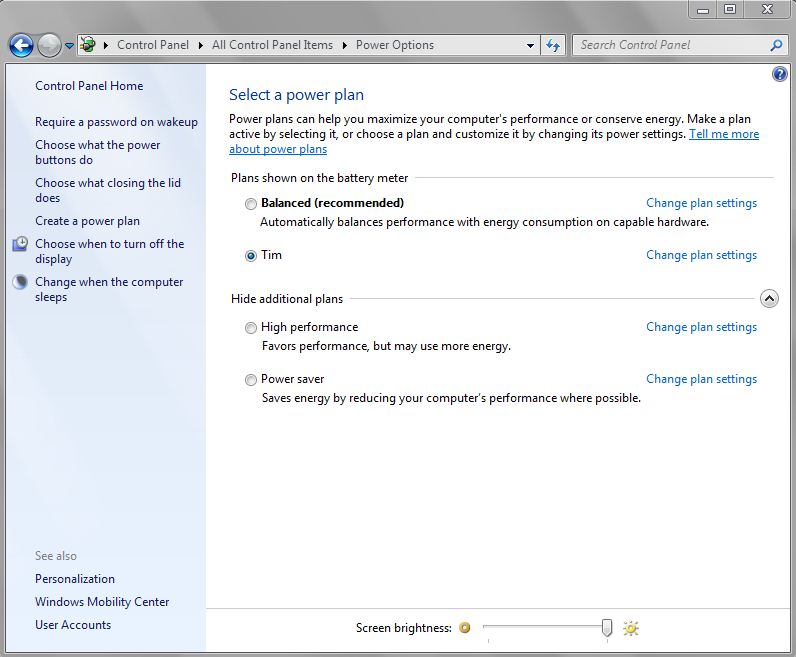This screenshot has height=657, width=796.
Task: Open help with the question mark icon
Action: pos(780,75)
